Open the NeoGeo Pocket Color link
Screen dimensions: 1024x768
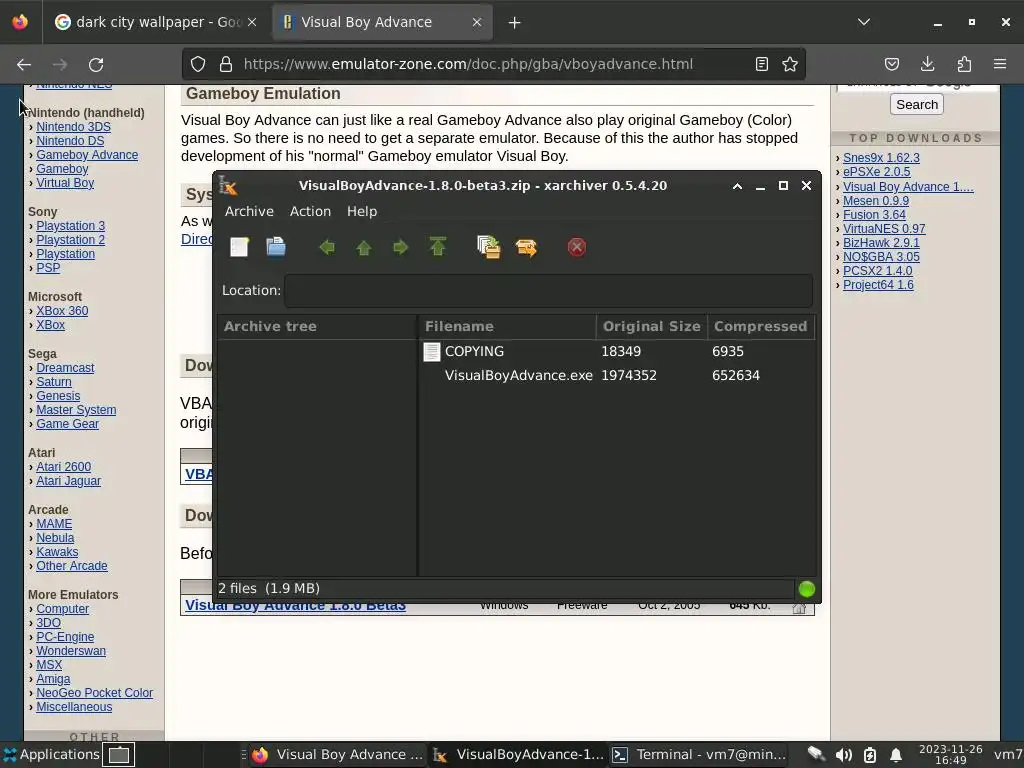95,693
